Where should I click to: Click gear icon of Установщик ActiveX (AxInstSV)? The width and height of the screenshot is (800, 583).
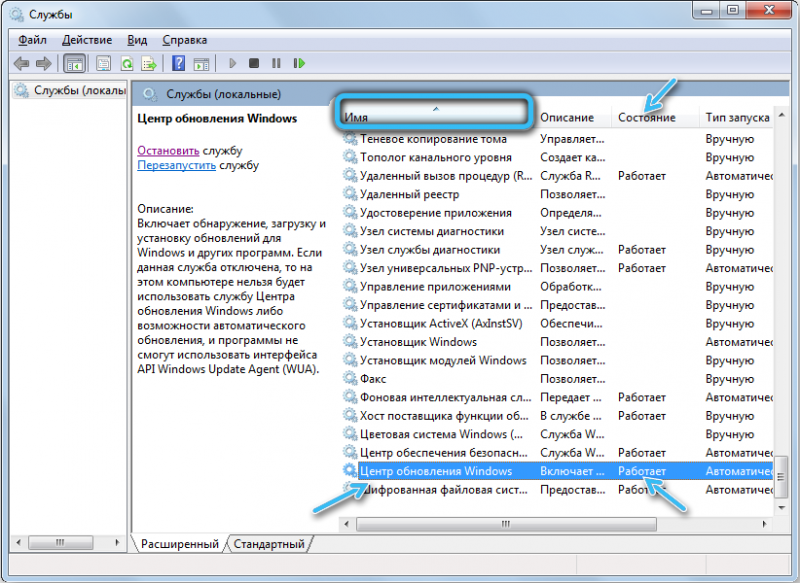point(349,323)
